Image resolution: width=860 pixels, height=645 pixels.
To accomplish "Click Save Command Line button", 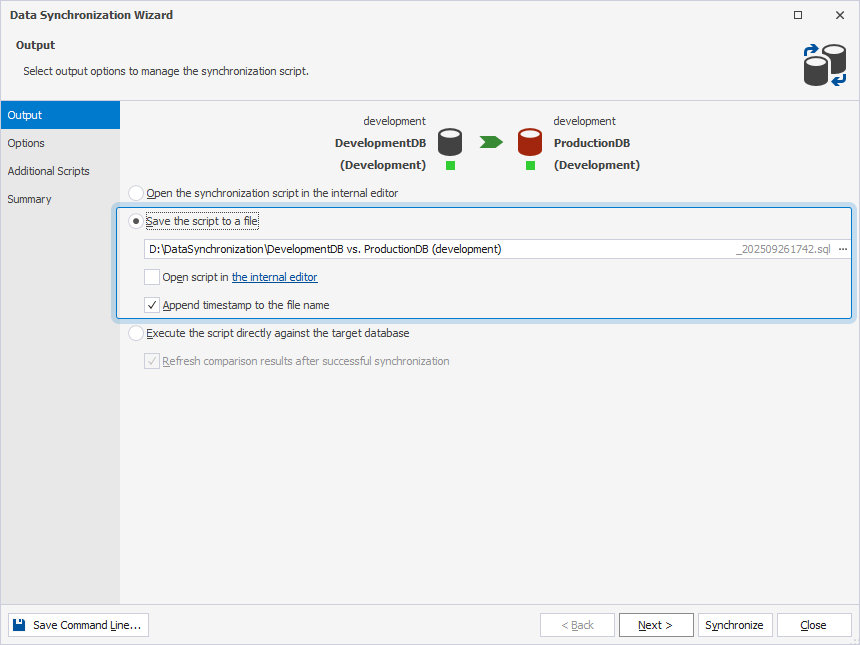I will click(77, 624).
